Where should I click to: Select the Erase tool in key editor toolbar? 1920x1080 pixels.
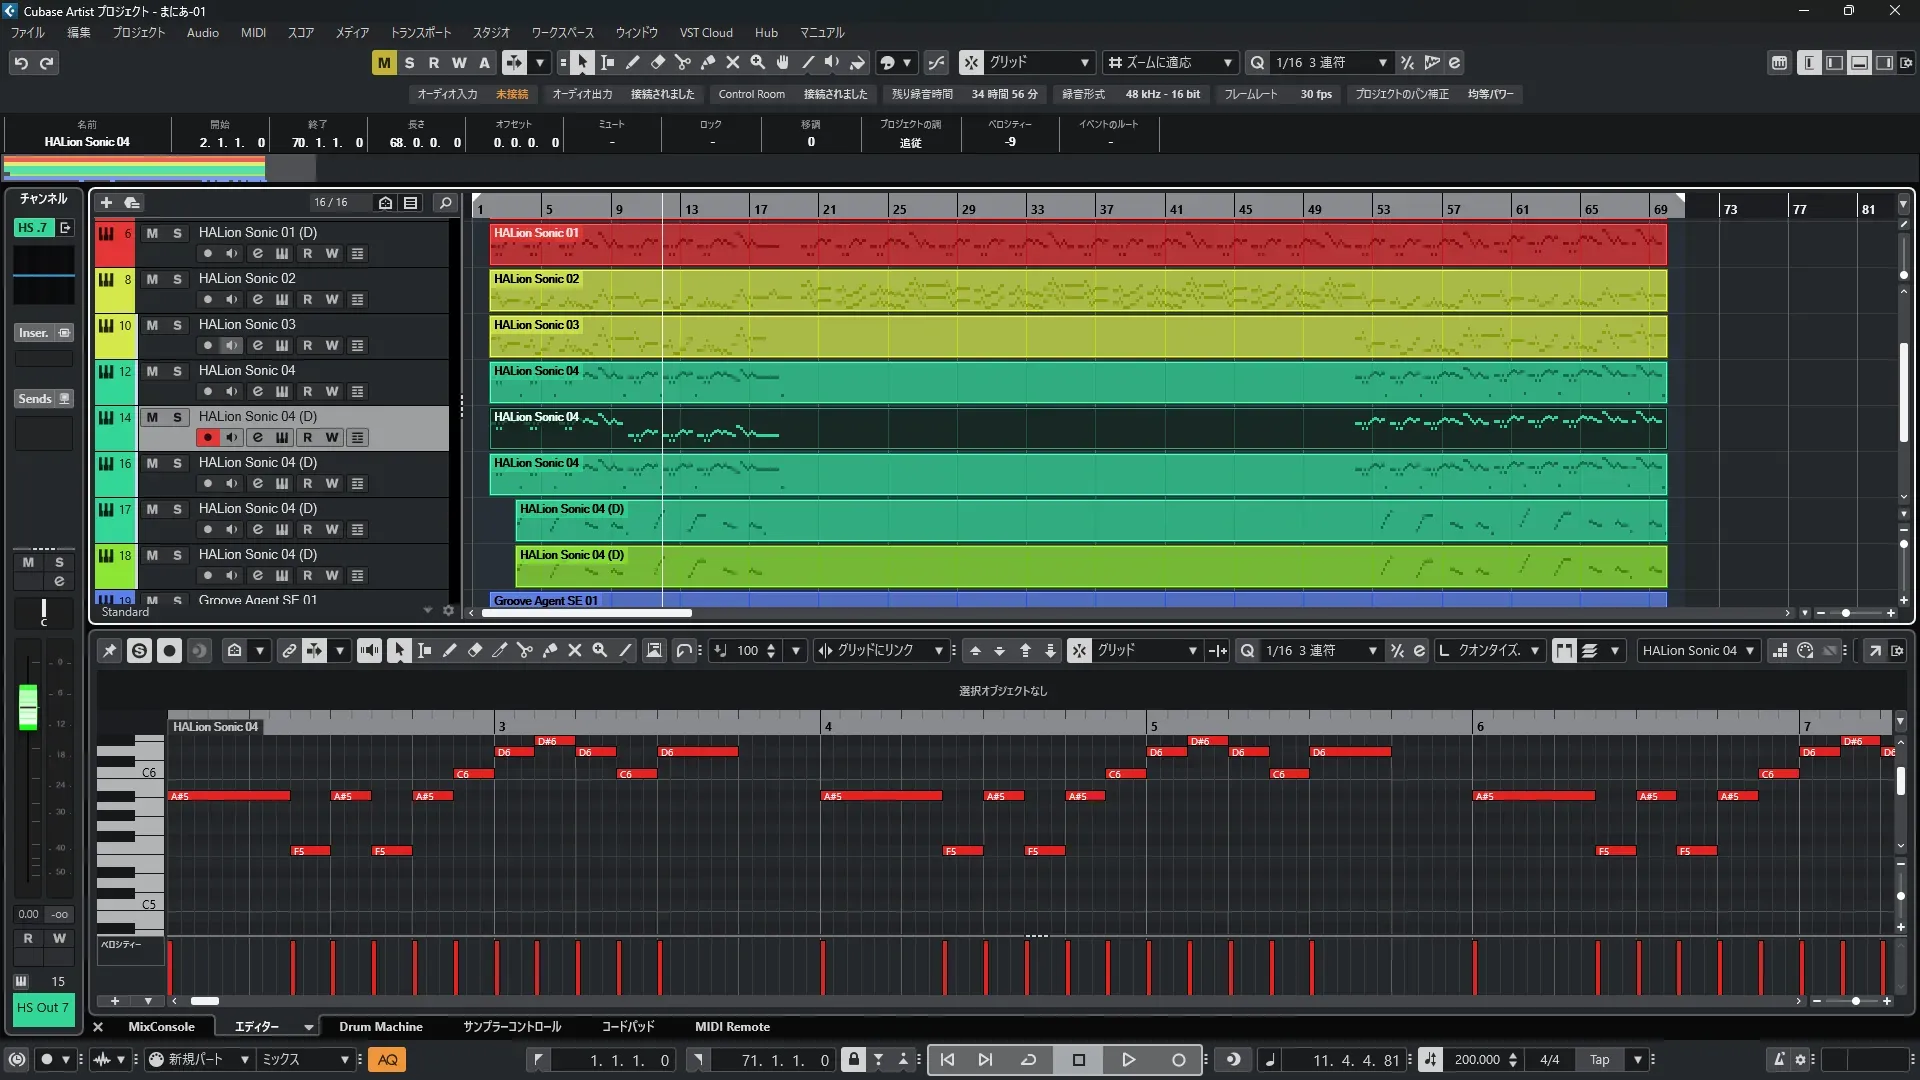pos(475,651)
